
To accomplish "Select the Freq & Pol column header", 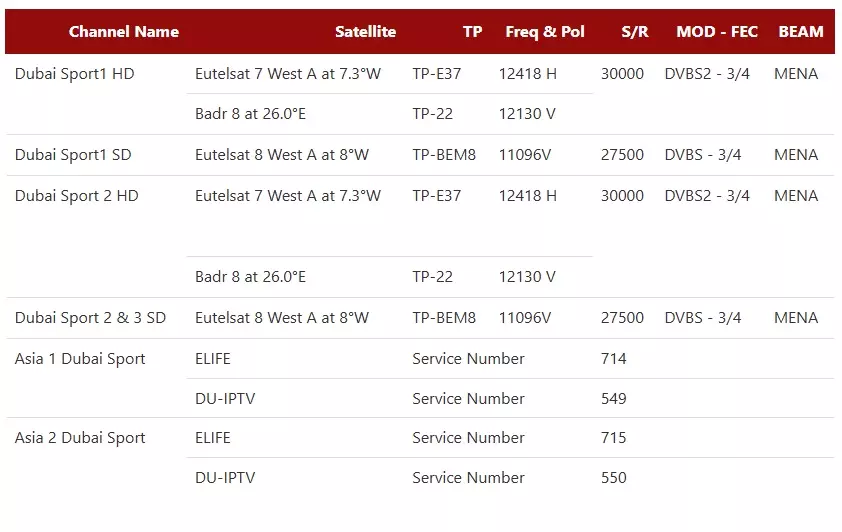I will click(x=545, y=32).
